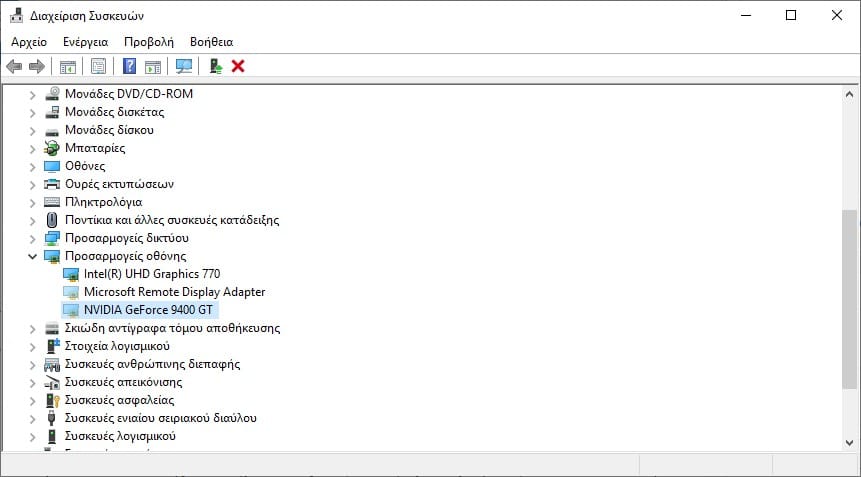Click the Forward arrow toolbar icon
The width and height of the screenshot is (861, 477).
tap(37, 67)
